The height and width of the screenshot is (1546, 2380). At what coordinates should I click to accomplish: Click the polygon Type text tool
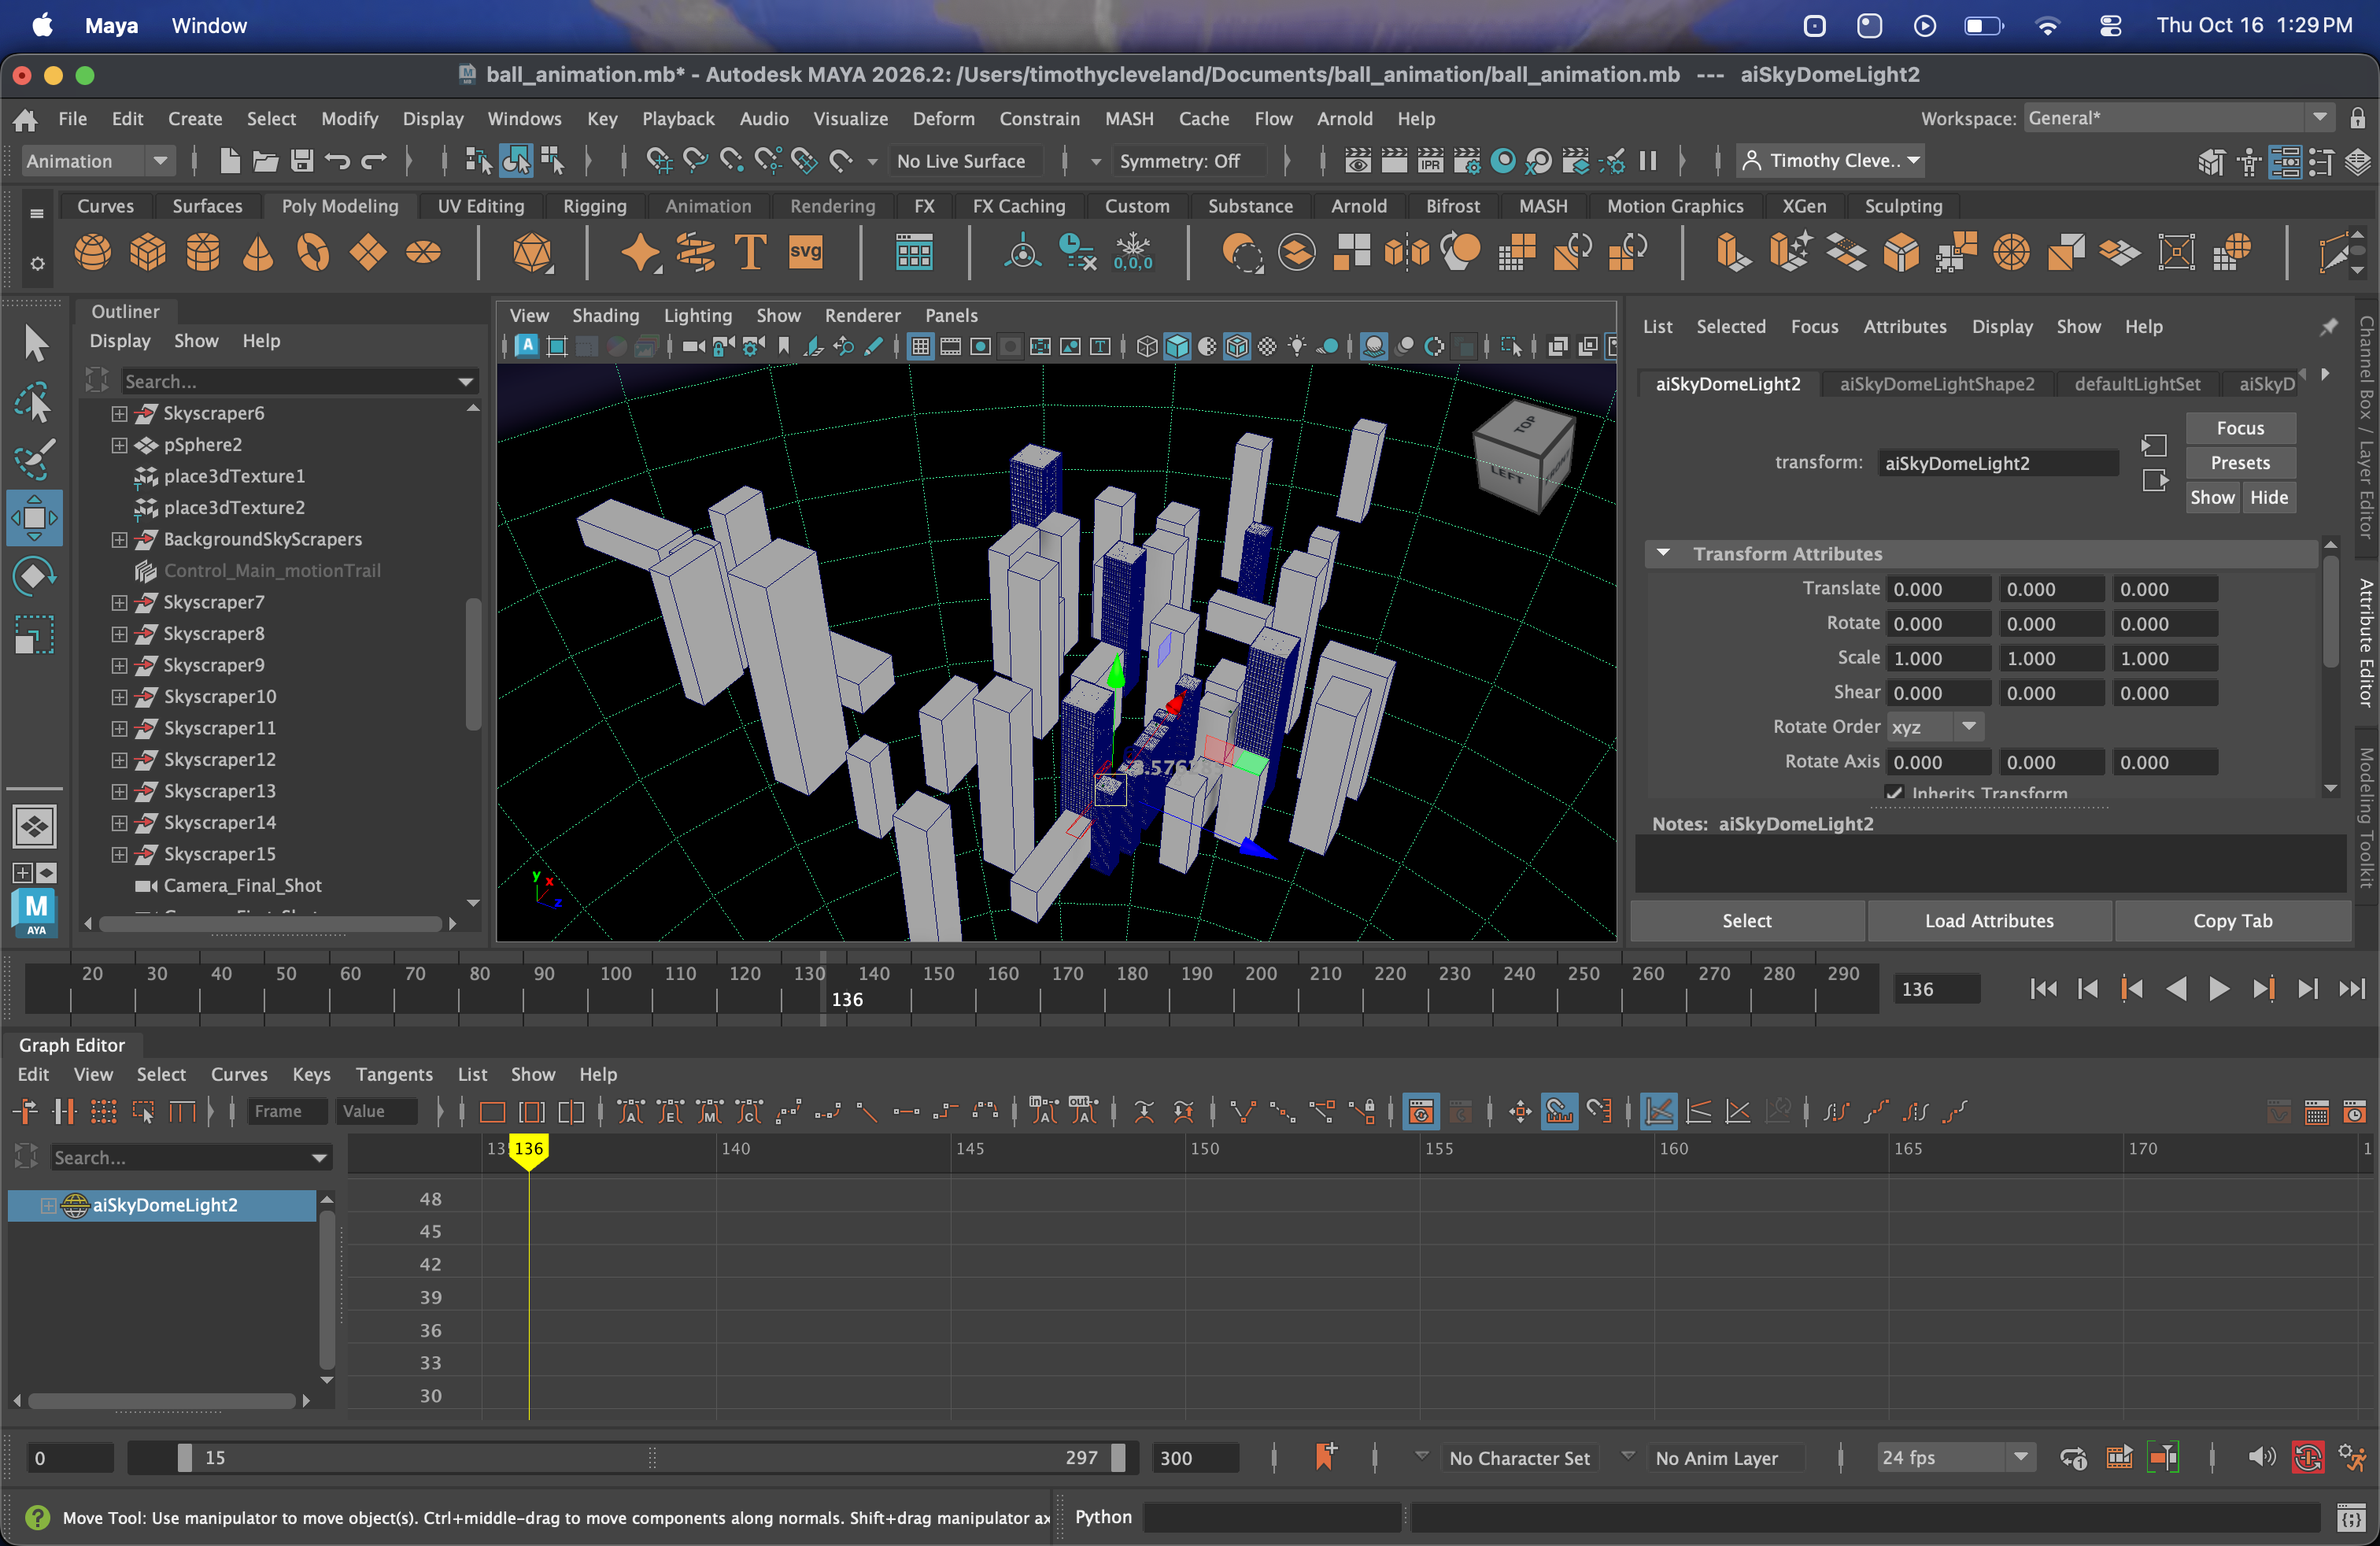750,252
